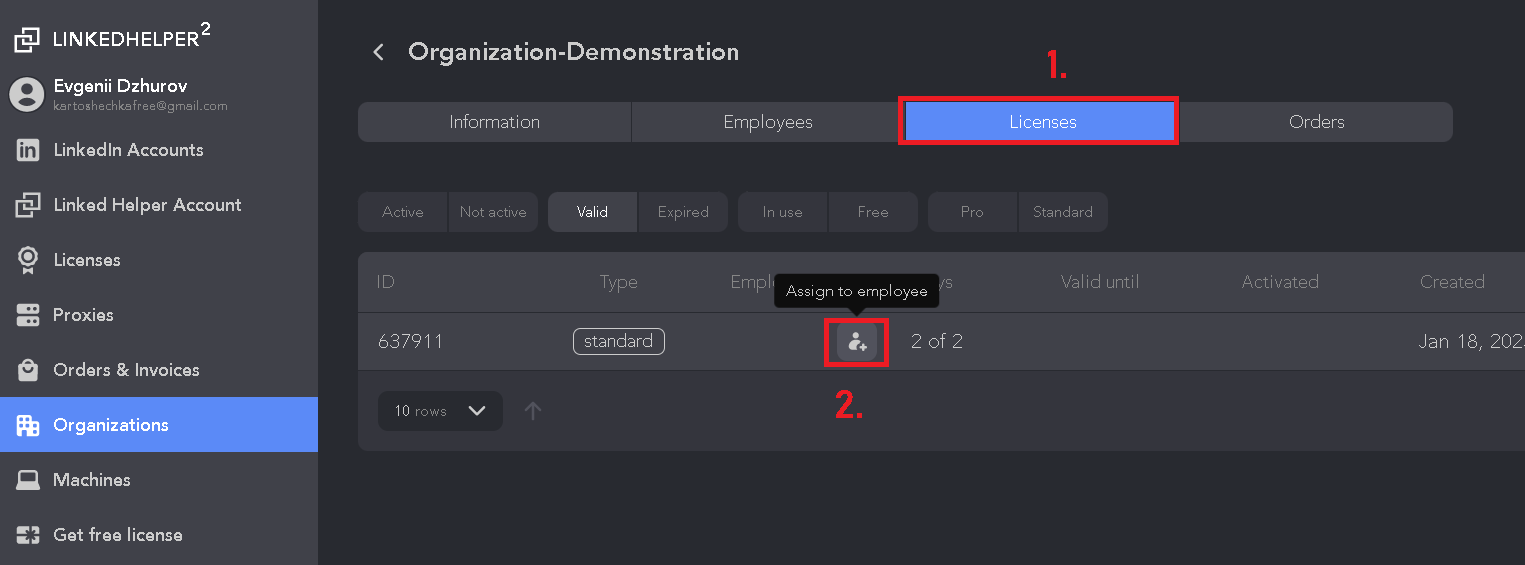Sort by the Valid until column header
The image size is (1525, 565).
tap(1100, 282)
